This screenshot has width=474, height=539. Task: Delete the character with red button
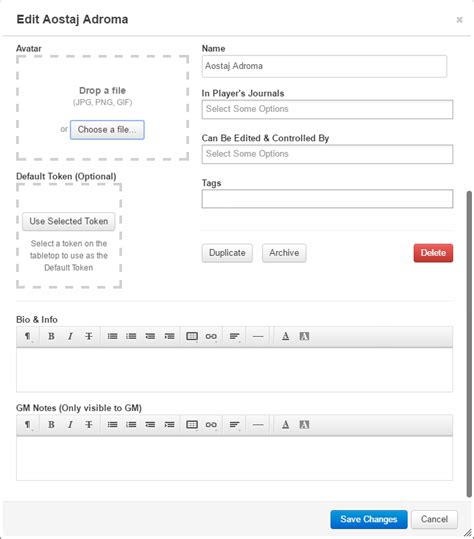(x=433, y=253)
